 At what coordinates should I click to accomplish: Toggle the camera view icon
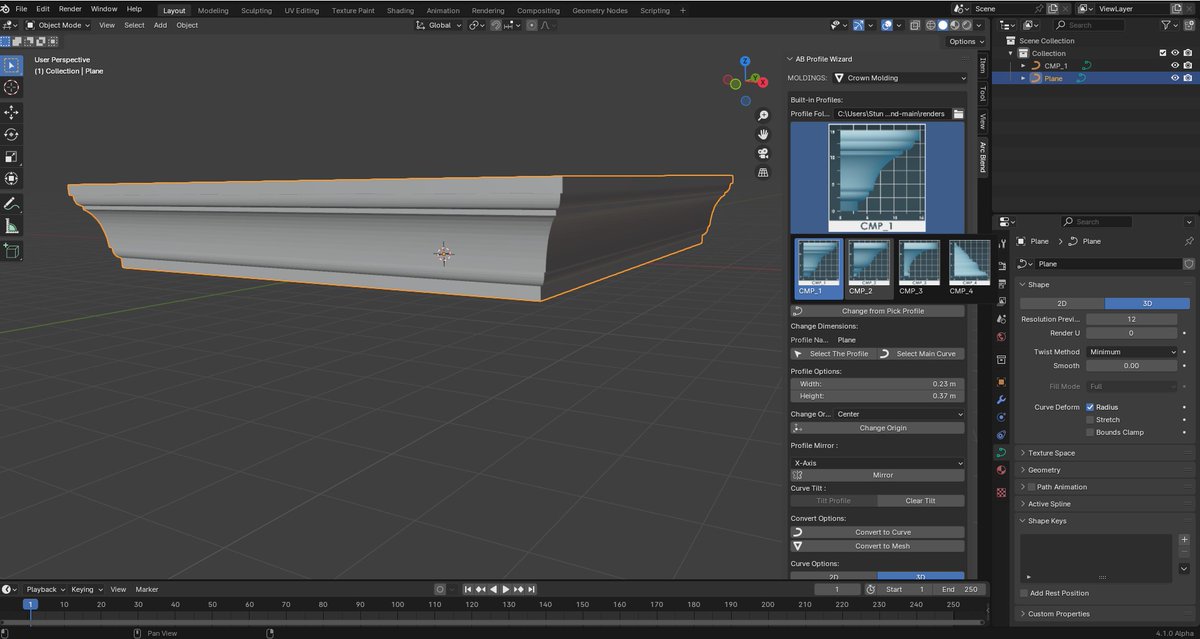coord(763,153)
